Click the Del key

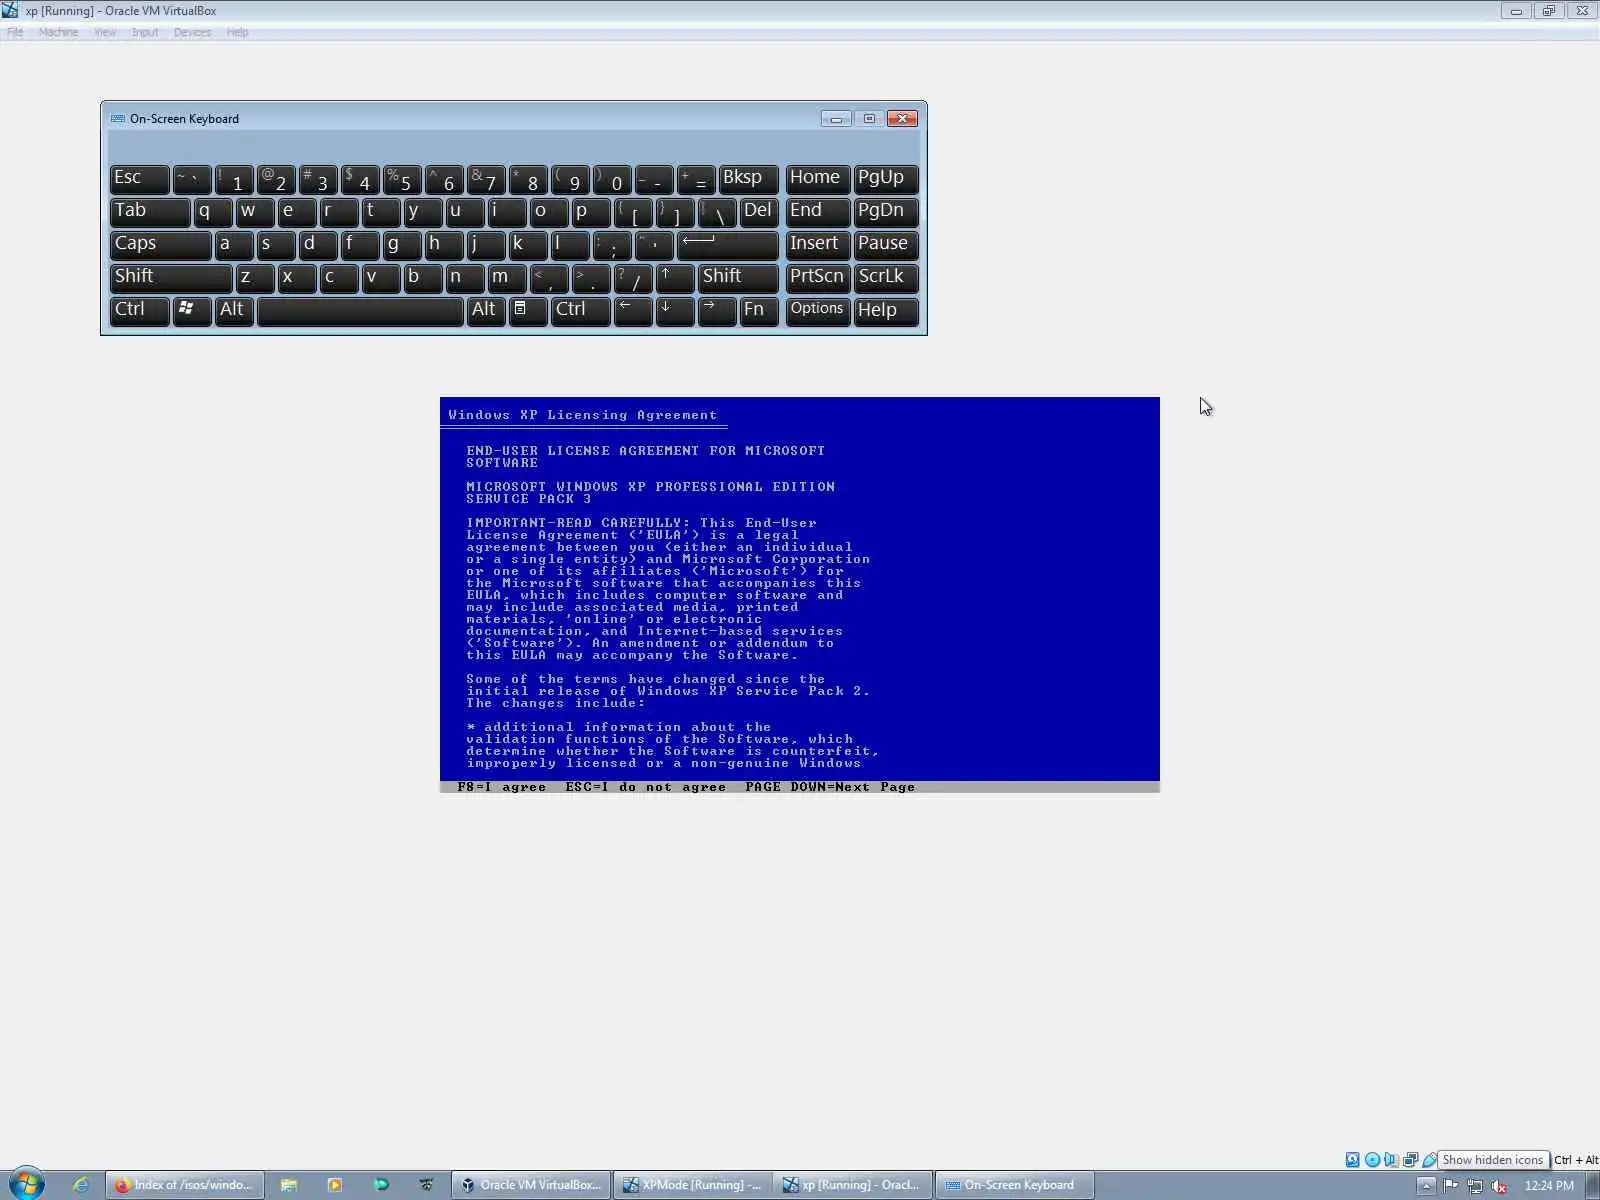click(x=759, y=212)
